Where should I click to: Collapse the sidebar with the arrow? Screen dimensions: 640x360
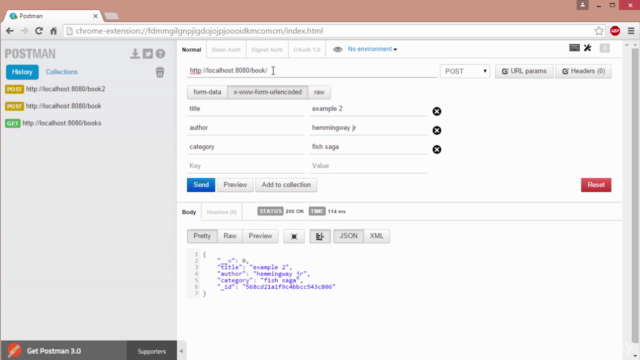(x=181, y=351)
